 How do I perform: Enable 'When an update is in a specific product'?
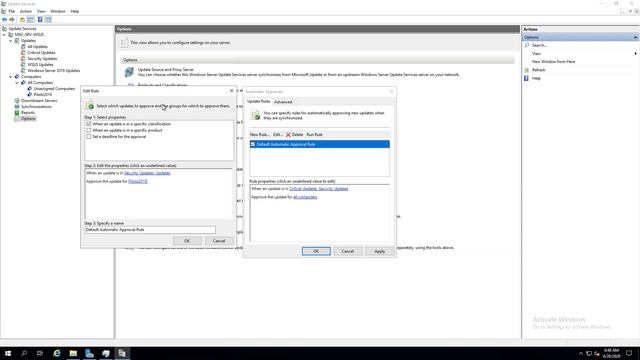pos(89,130)
